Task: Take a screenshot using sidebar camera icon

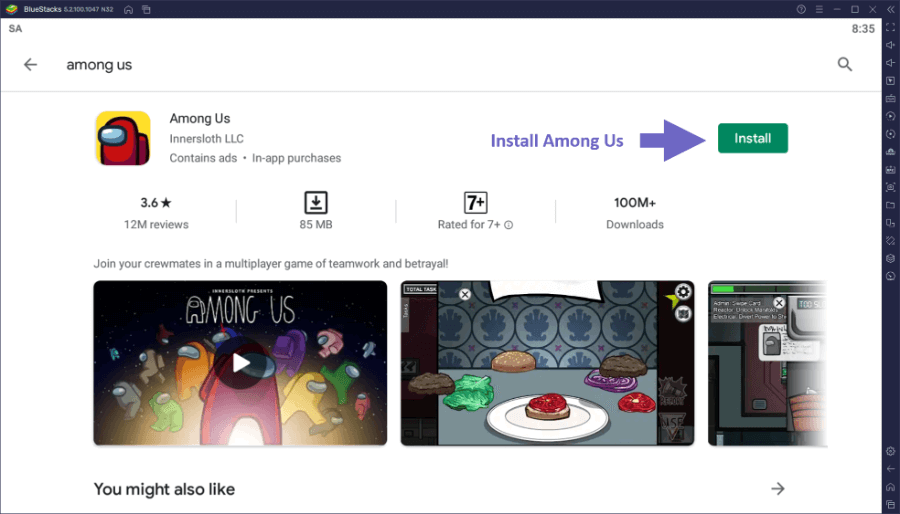Action: pyautogui.click(x=890, y=188)
